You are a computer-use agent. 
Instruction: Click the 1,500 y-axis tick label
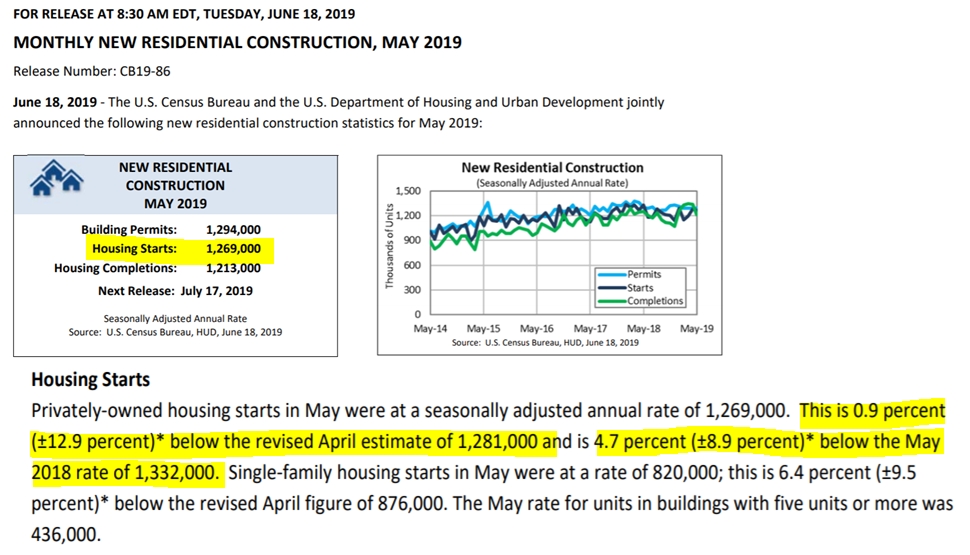click(410, 191)
